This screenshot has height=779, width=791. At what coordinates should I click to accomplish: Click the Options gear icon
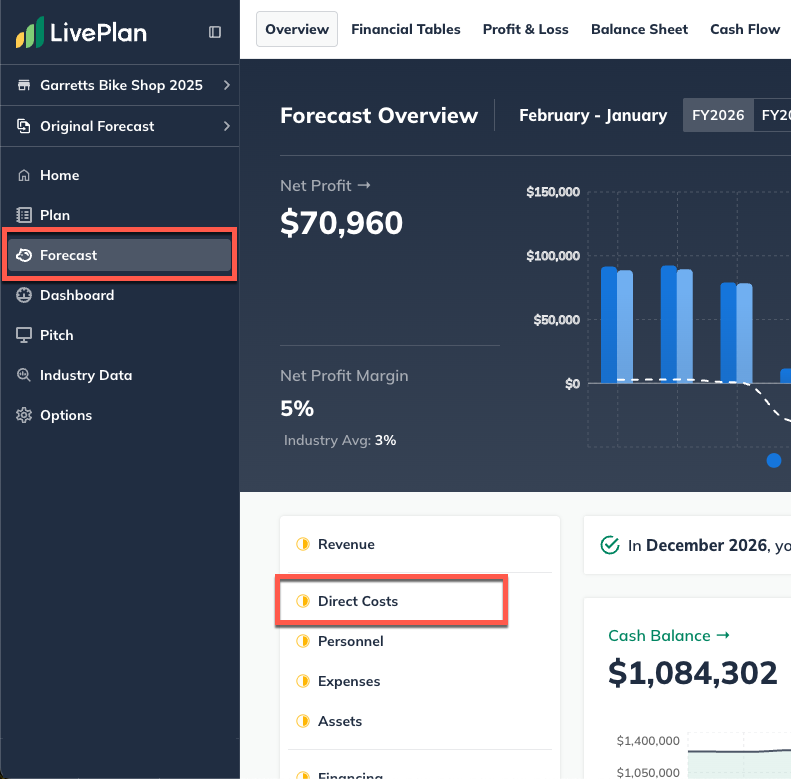click(x=24, y=415)
